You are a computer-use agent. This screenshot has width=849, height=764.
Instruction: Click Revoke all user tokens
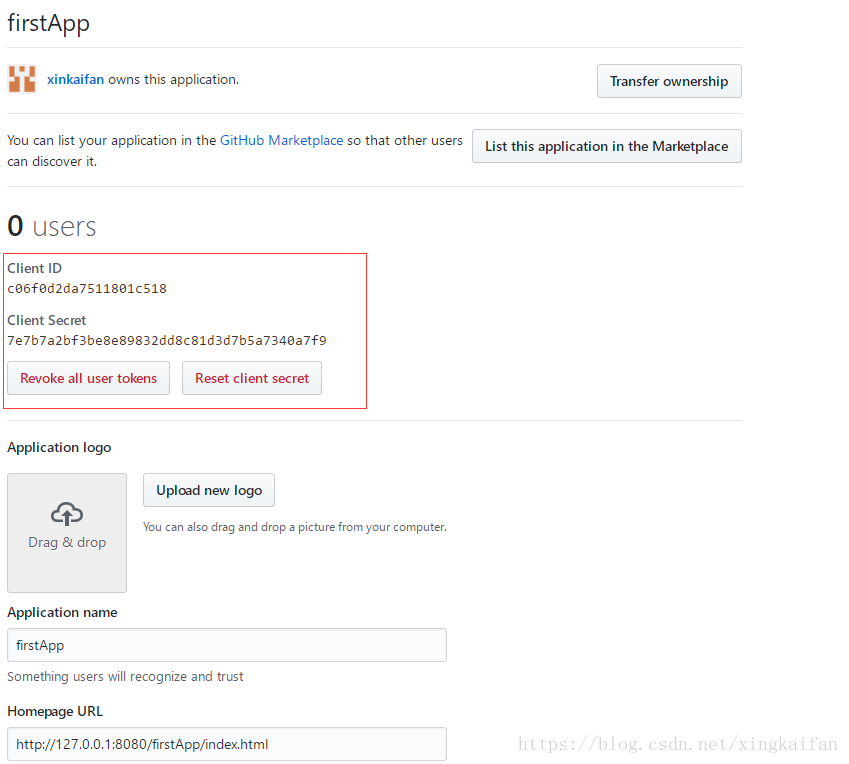pyautogui.click(x=88, y=378)
